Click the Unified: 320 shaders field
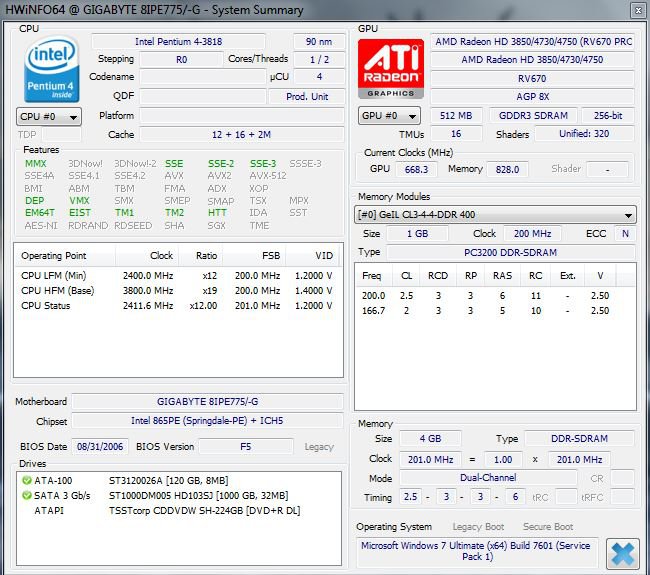Viewport: 650px width, 575px height. tap(584, 134)
